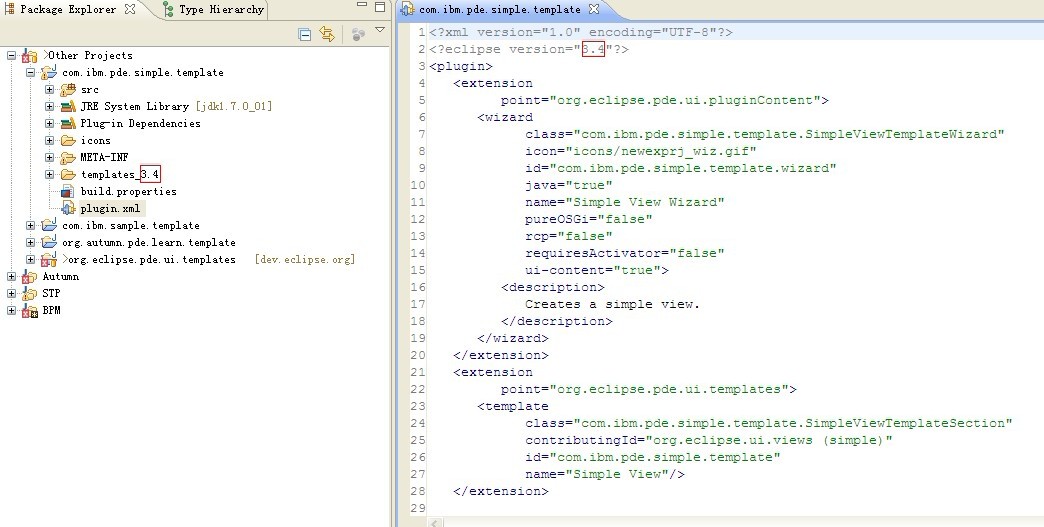Click the contributingId="org.eclipse.ui.views (simple)" line
Image resolution: width=1044 pixels, height=527 pixels.
click(x=708, y=440)
